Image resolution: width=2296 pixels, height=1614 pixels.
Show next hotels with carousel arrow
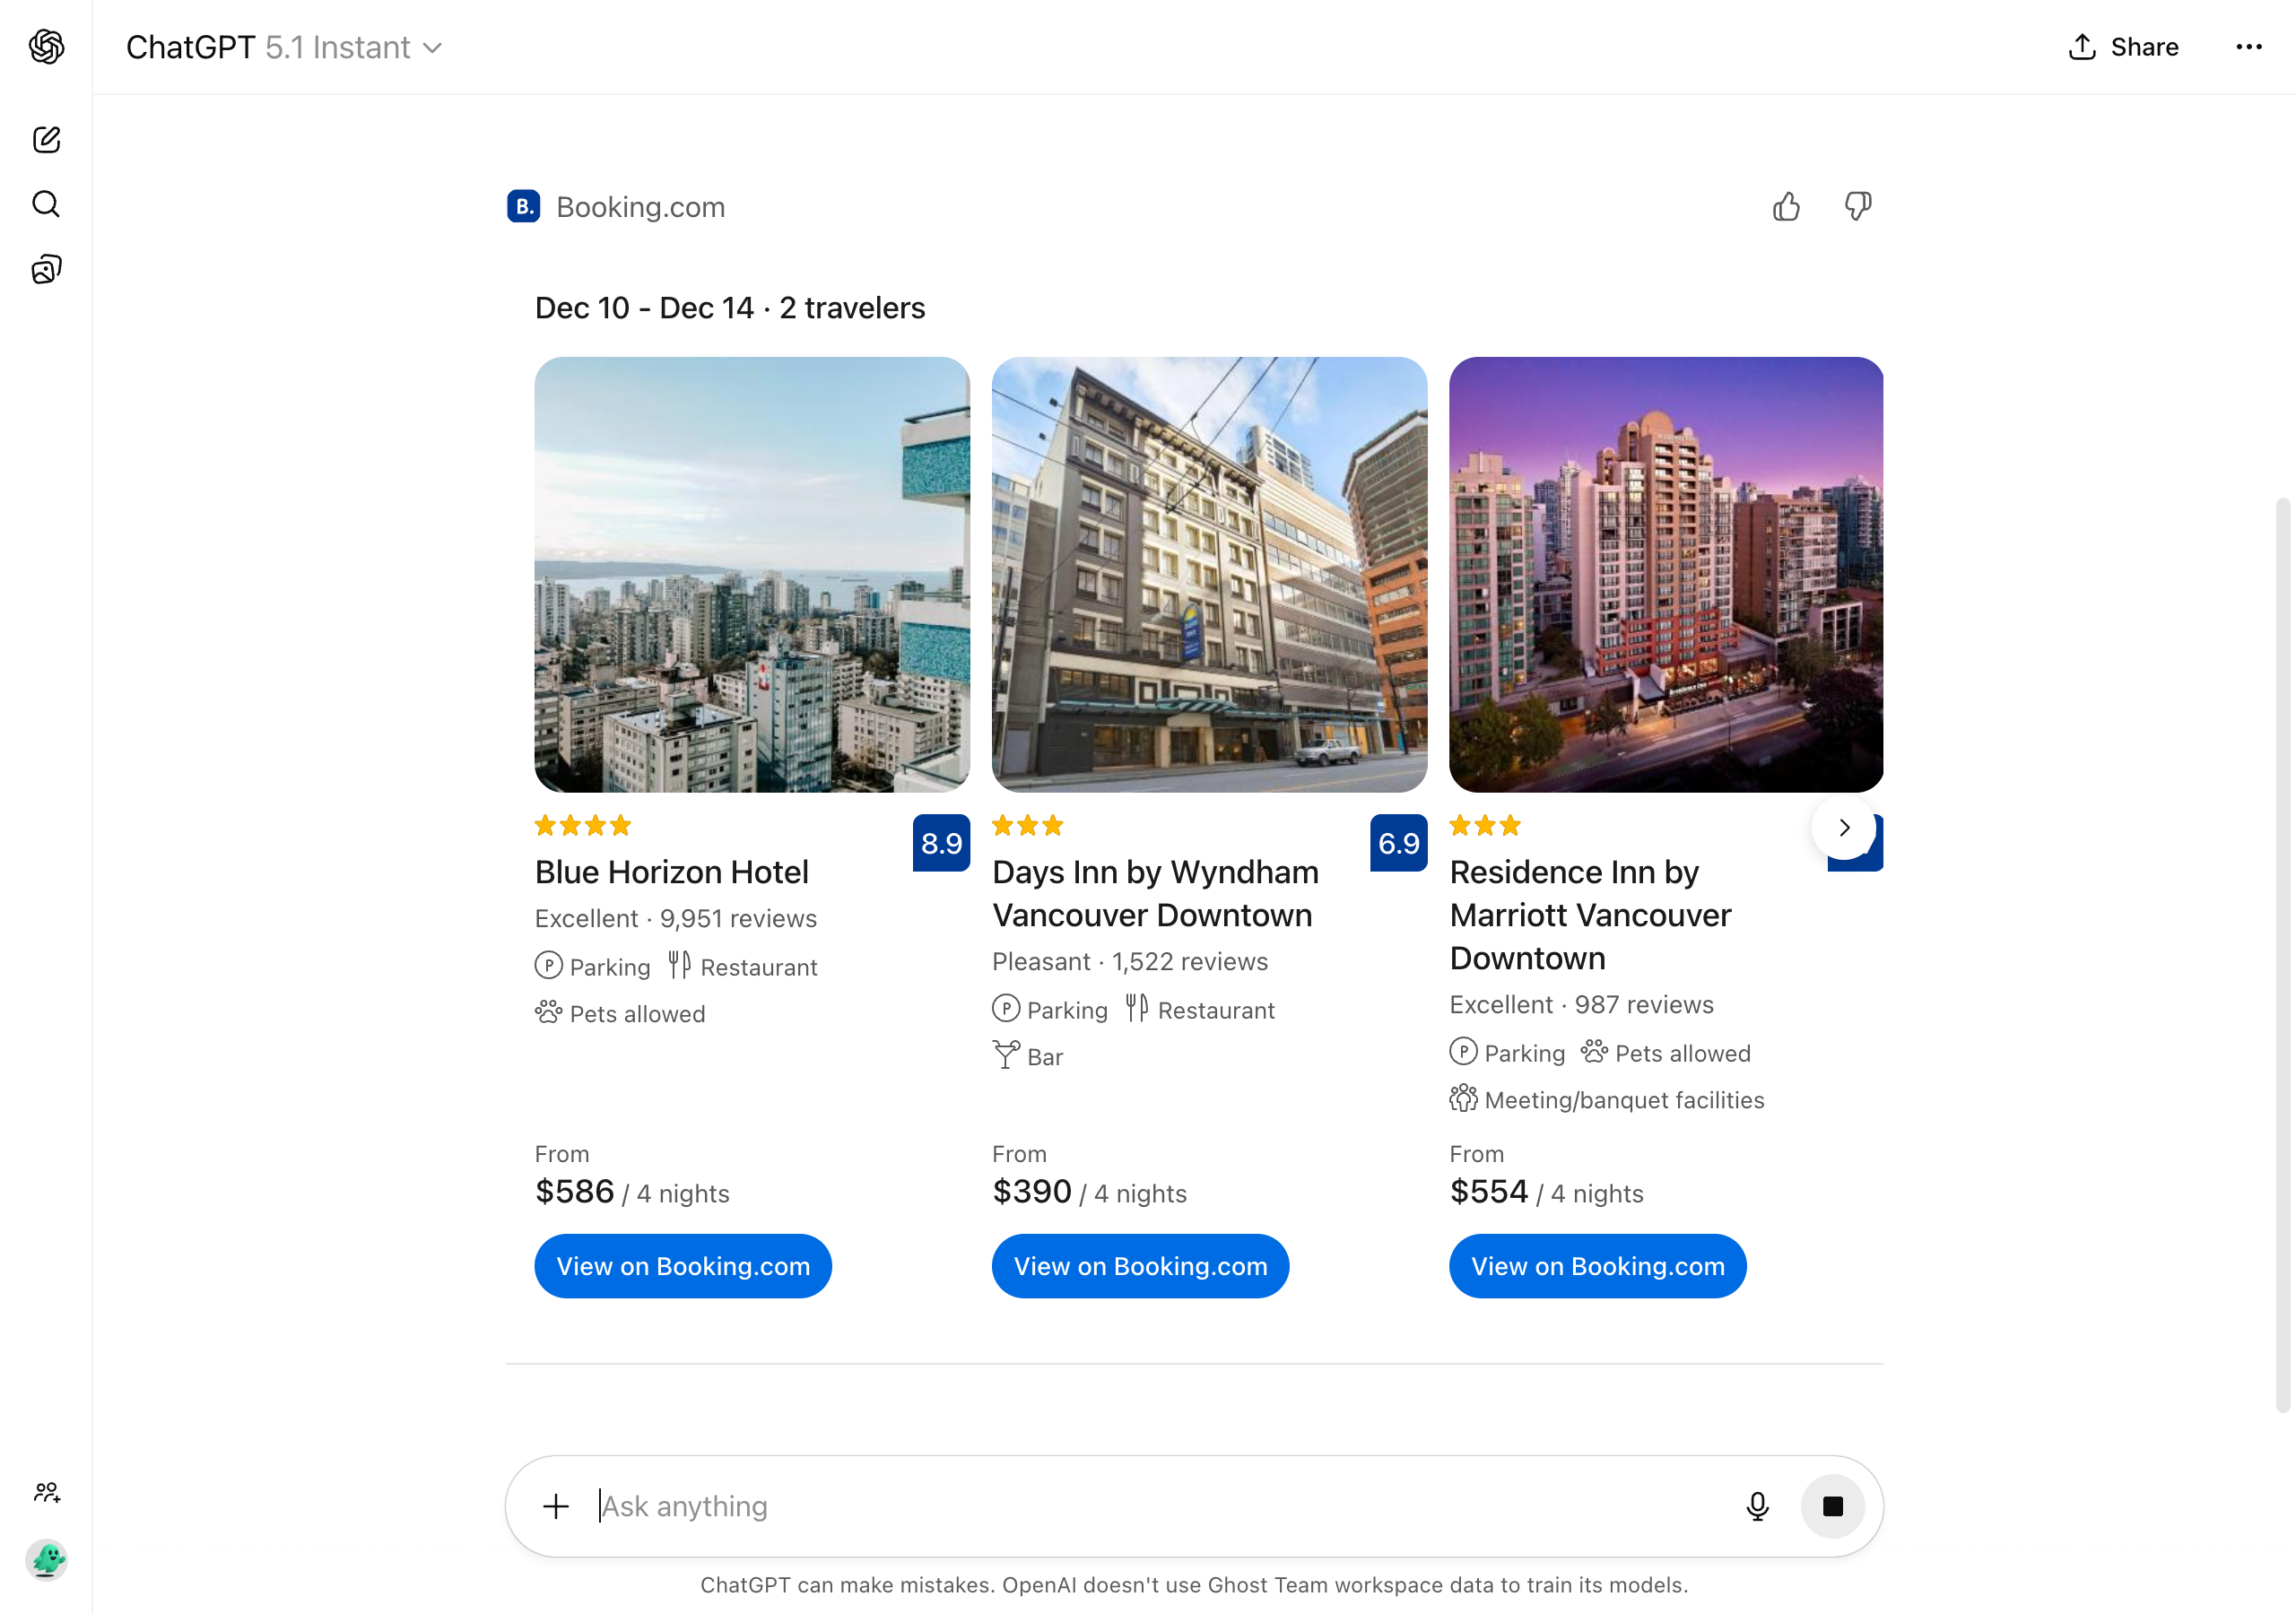(1844, 828)
